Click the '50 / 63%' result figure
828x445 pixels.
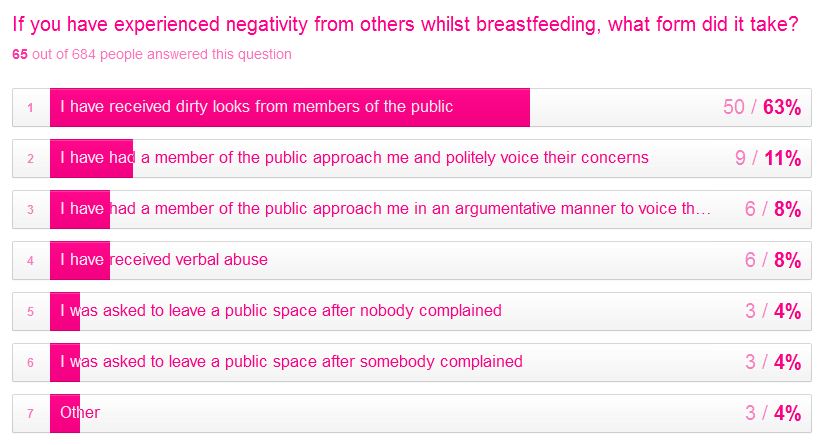(762, 107)
